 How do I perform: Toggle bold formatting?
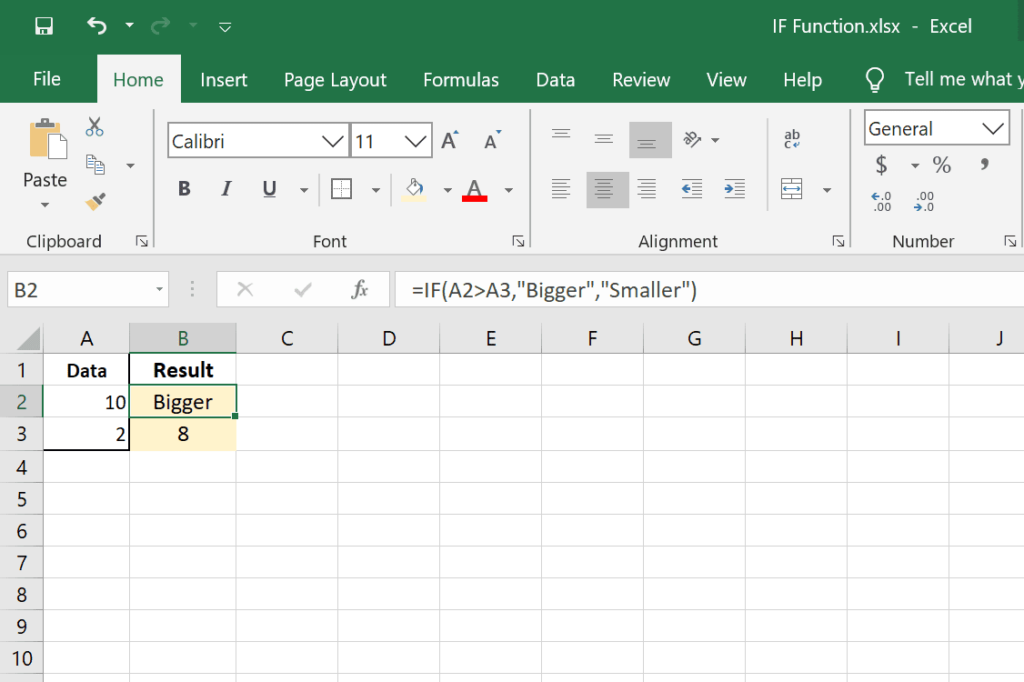tap(184, 189)
